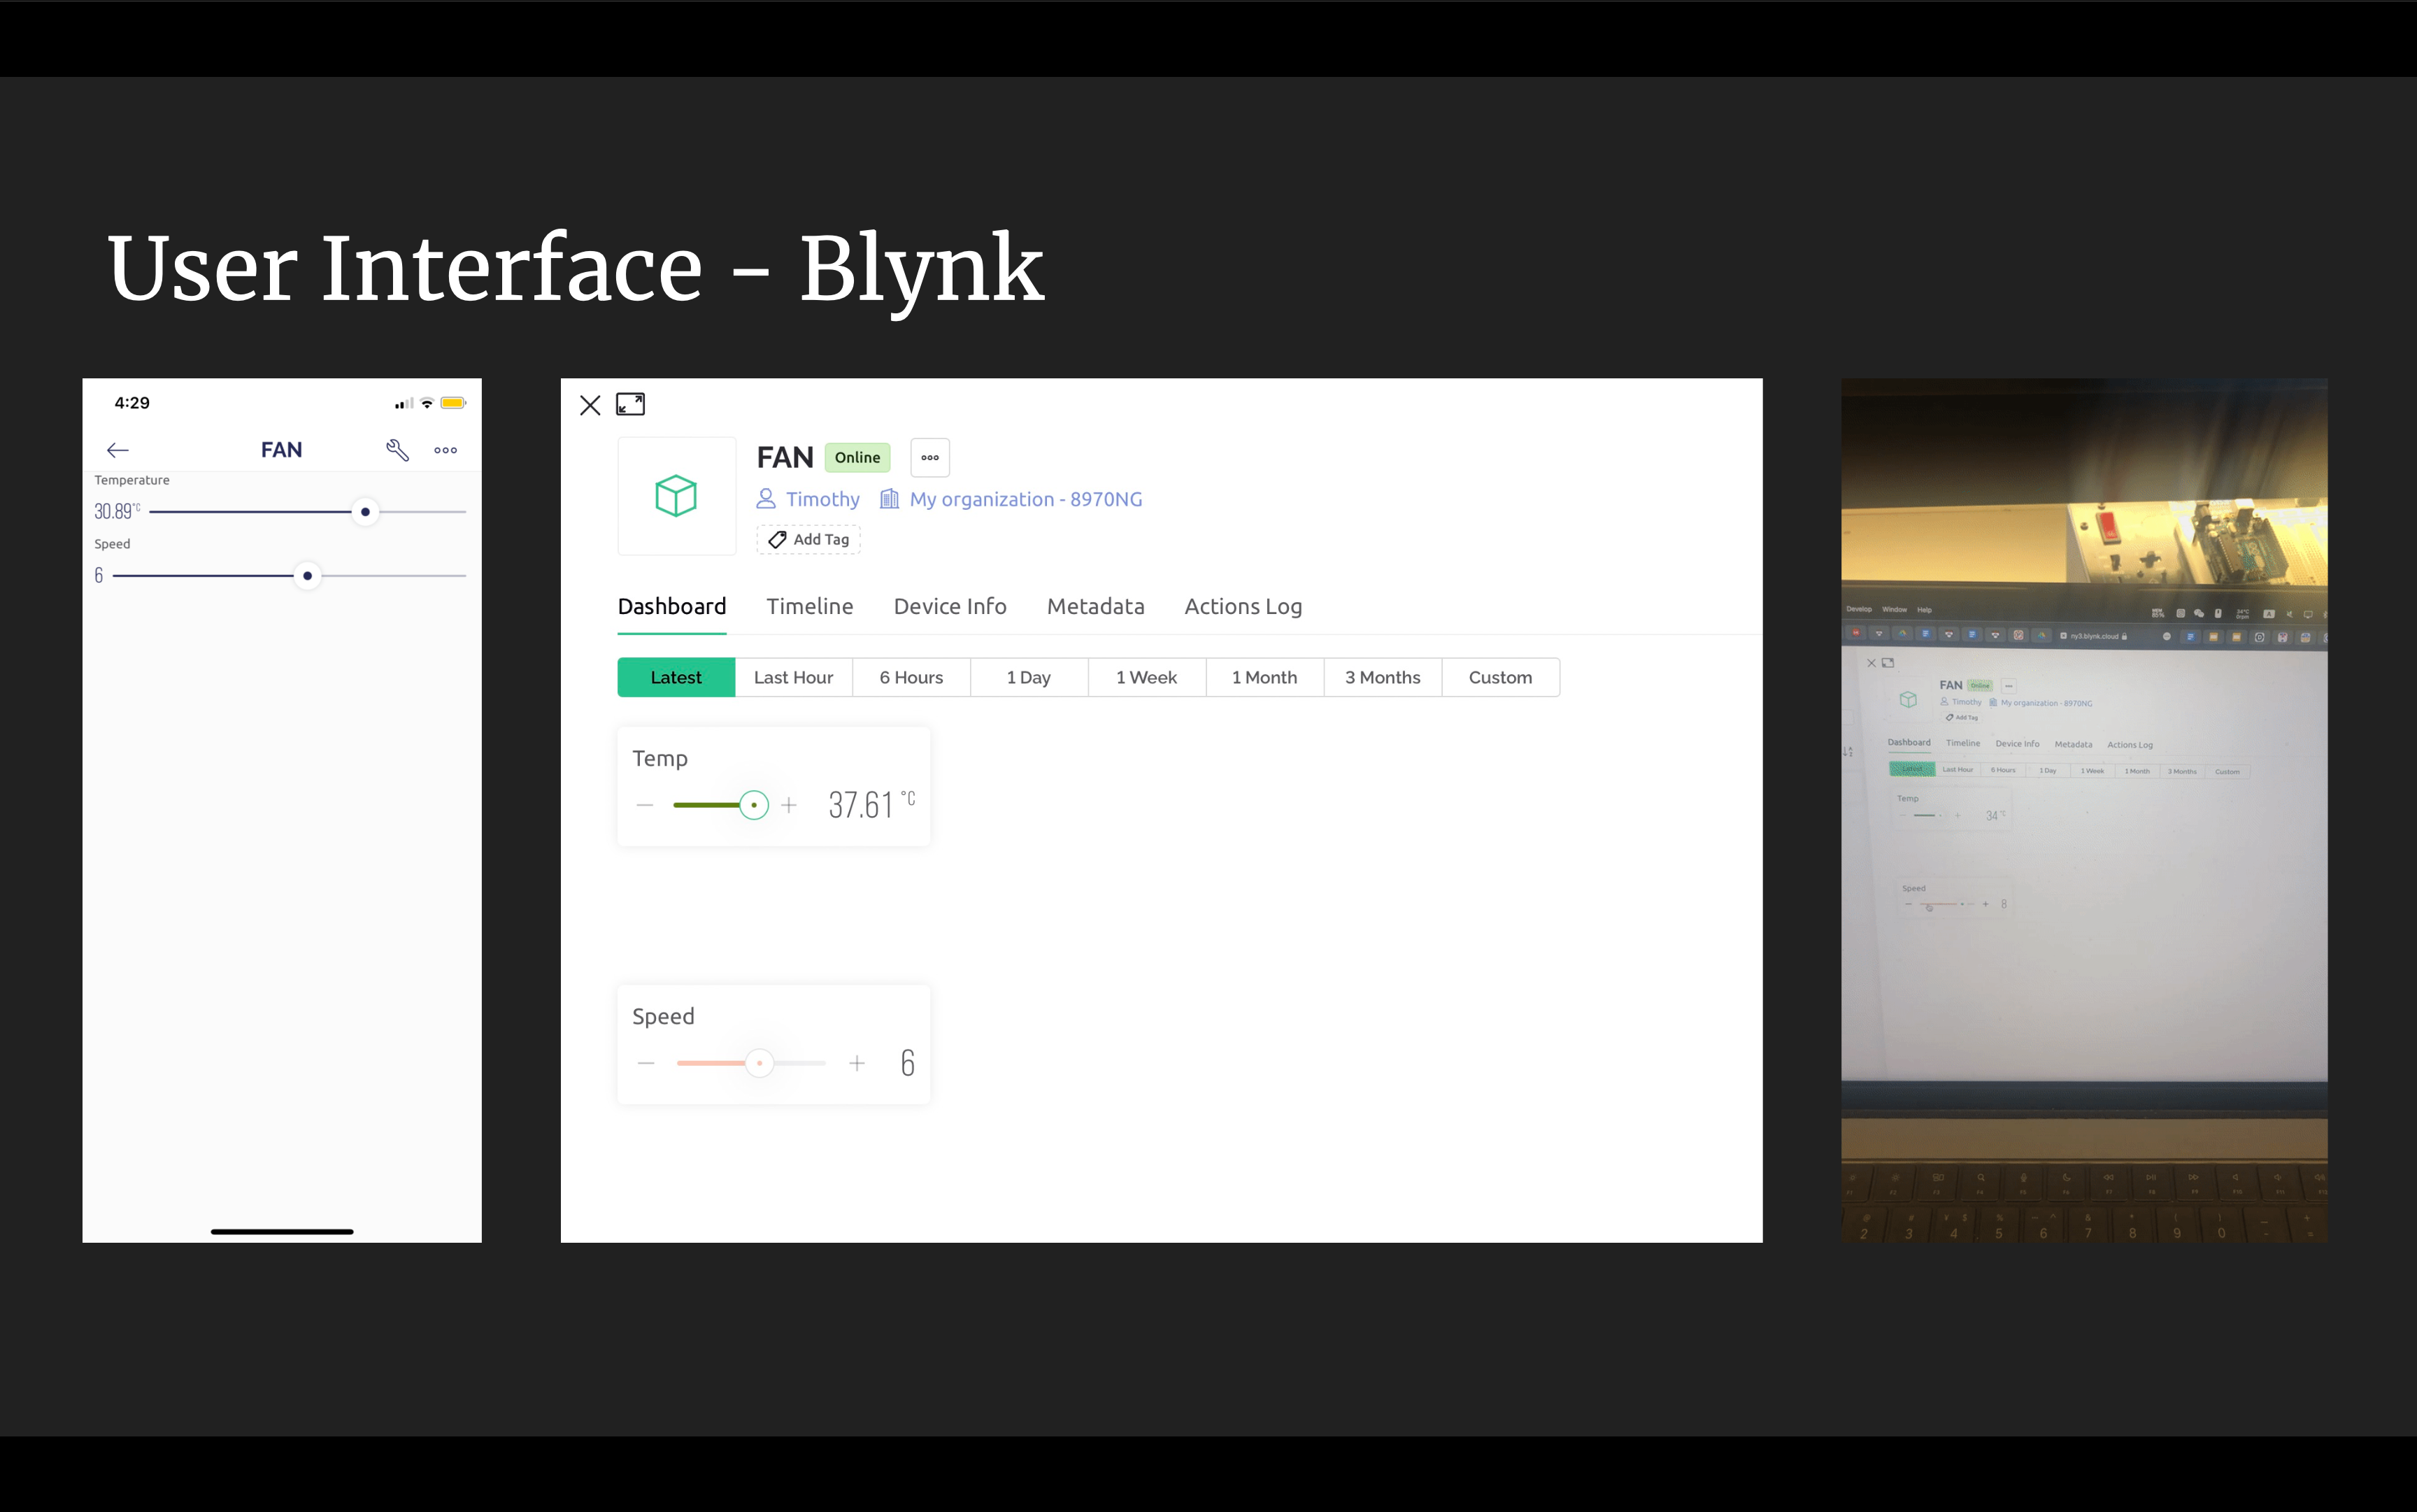Click the wrench settings icon in mobile app
2417x1512 pixels.
397,450
